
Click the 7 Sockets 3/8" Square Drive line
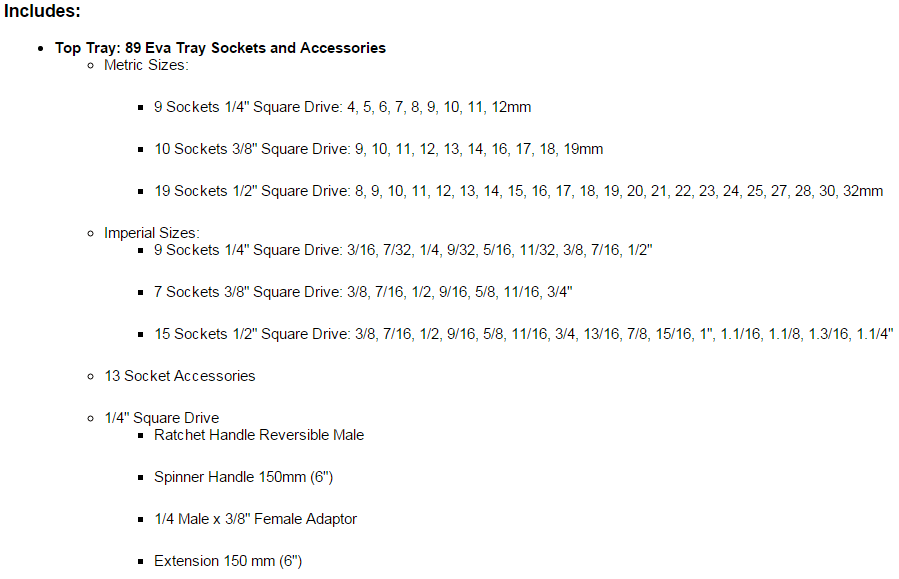pyautogui.click(x=363, y=292)
